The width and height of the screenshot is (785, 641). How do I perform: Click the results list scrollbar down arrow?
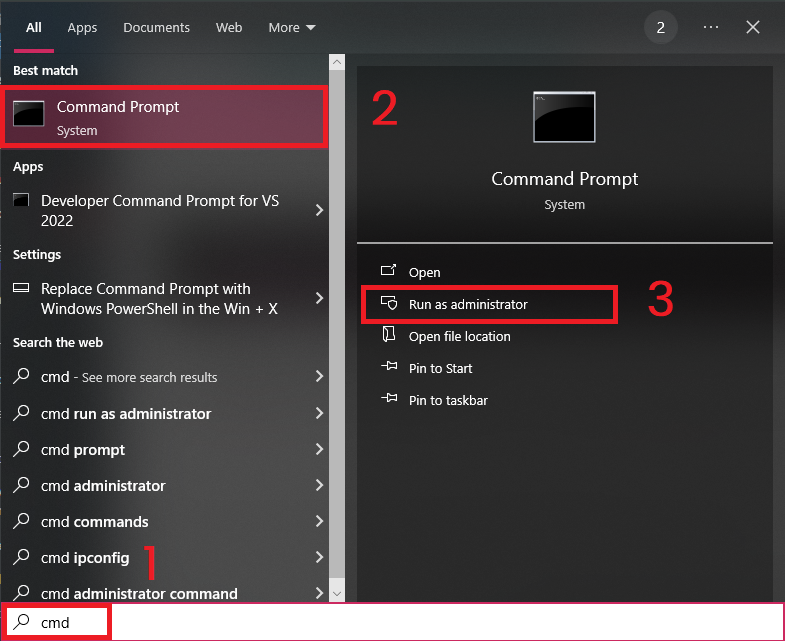pyautogui.click(x=337, y=594)
